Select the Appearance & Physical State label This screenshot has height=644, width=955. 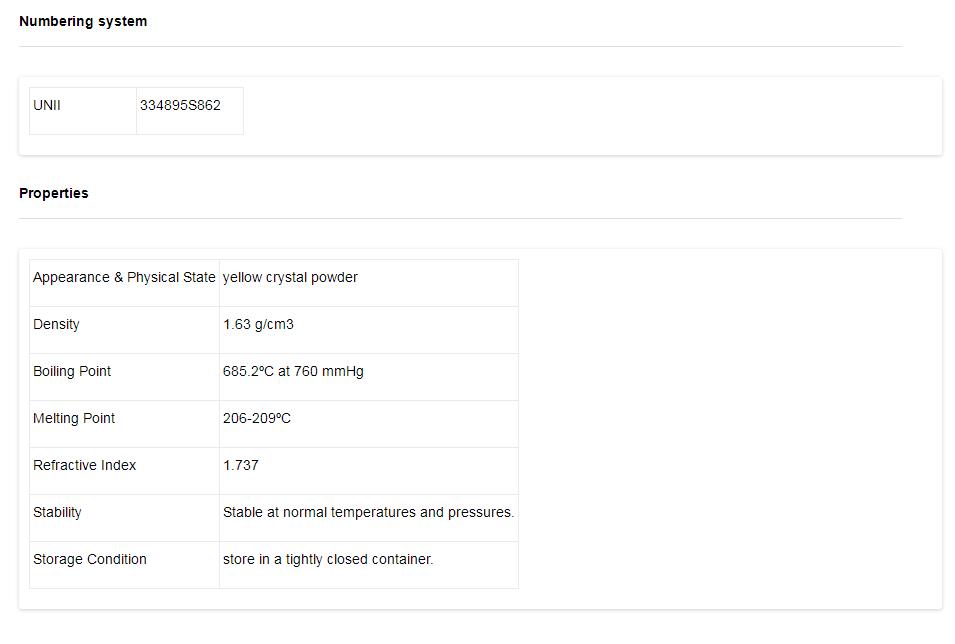click(x=124, y=278)
